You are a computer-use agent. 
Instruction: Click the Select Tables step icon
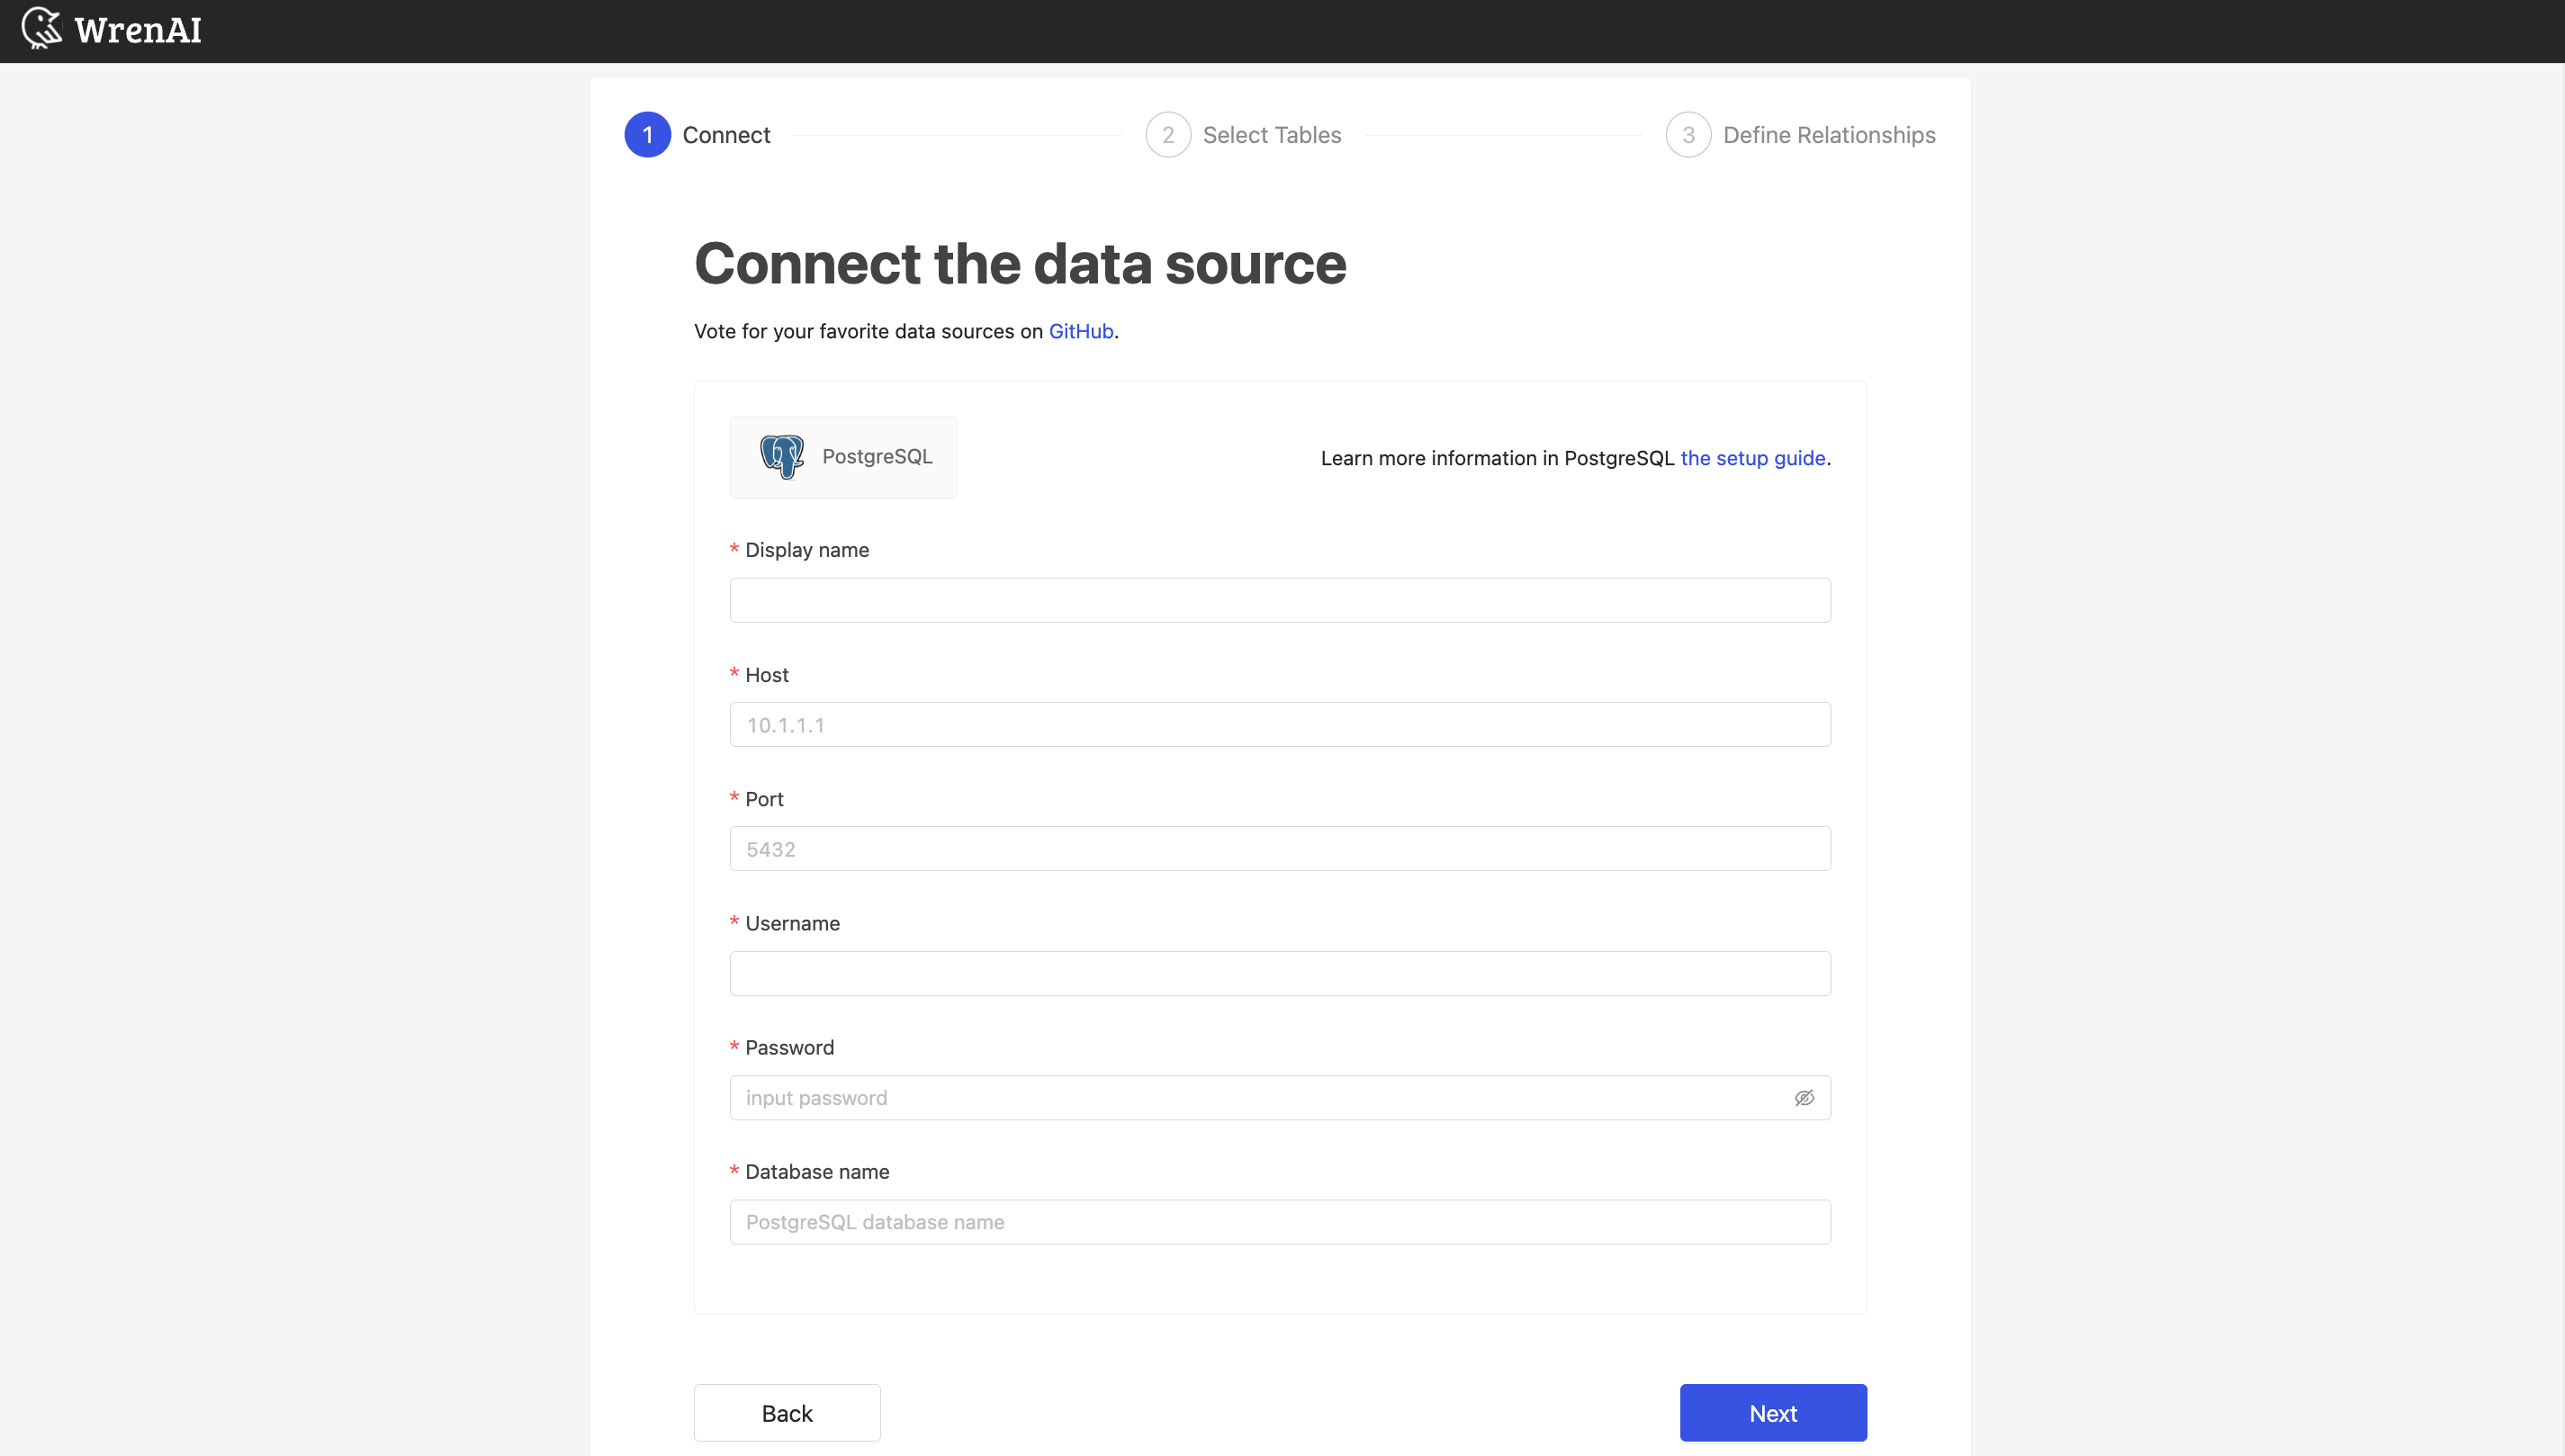tap(1166, 134)
